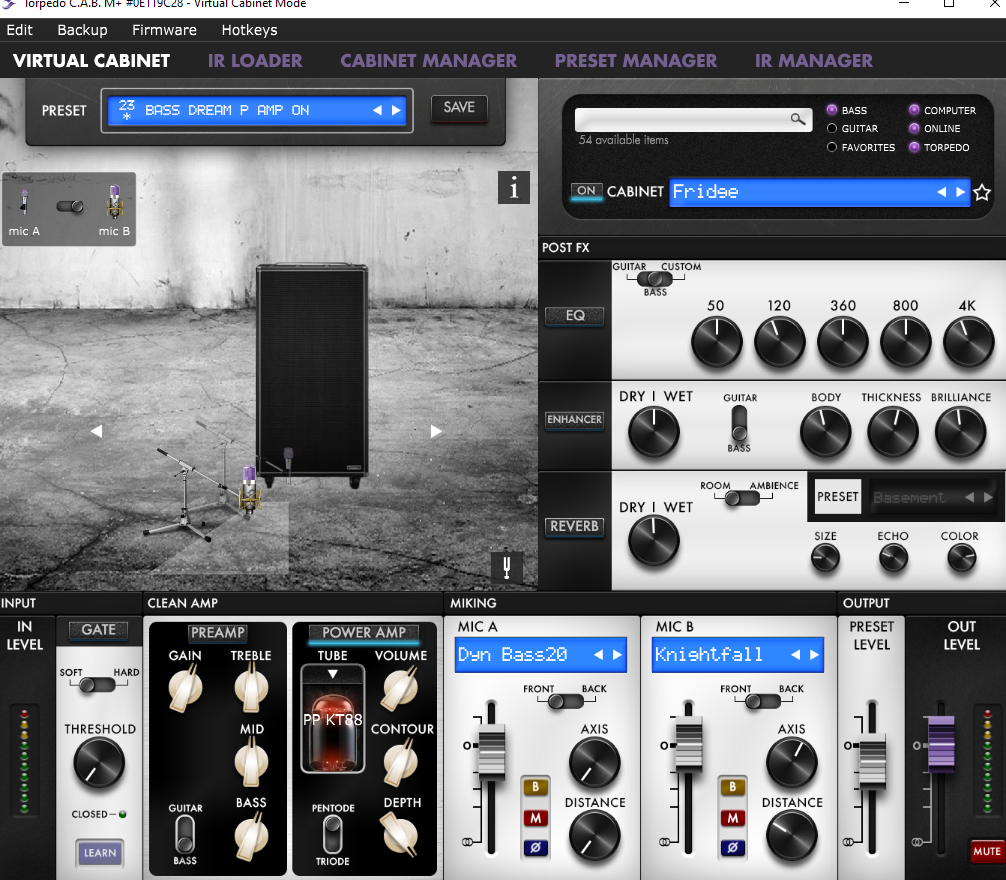Click the search magnifier icon

point(797,119)
